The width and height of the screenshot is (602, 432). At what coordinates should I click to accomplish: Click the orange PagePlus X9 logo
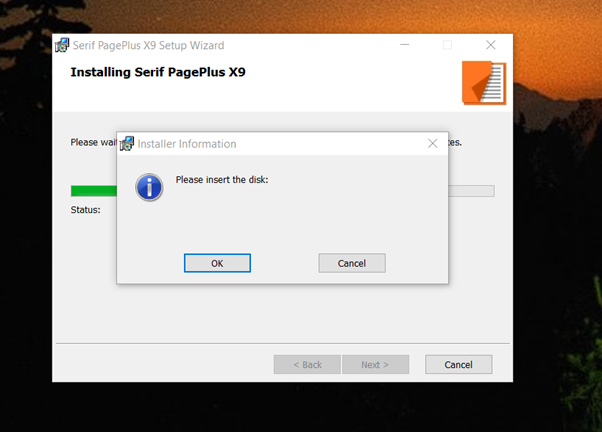pyautogui.click(x=484, y=83)
